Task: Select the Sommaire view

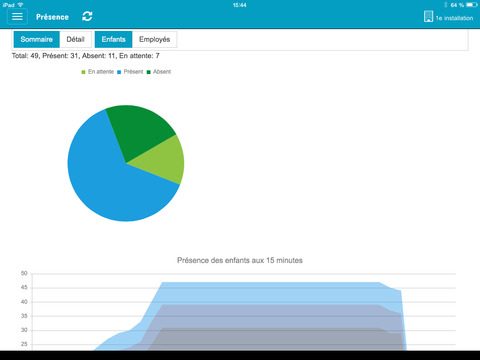Action: coord(37,39)
